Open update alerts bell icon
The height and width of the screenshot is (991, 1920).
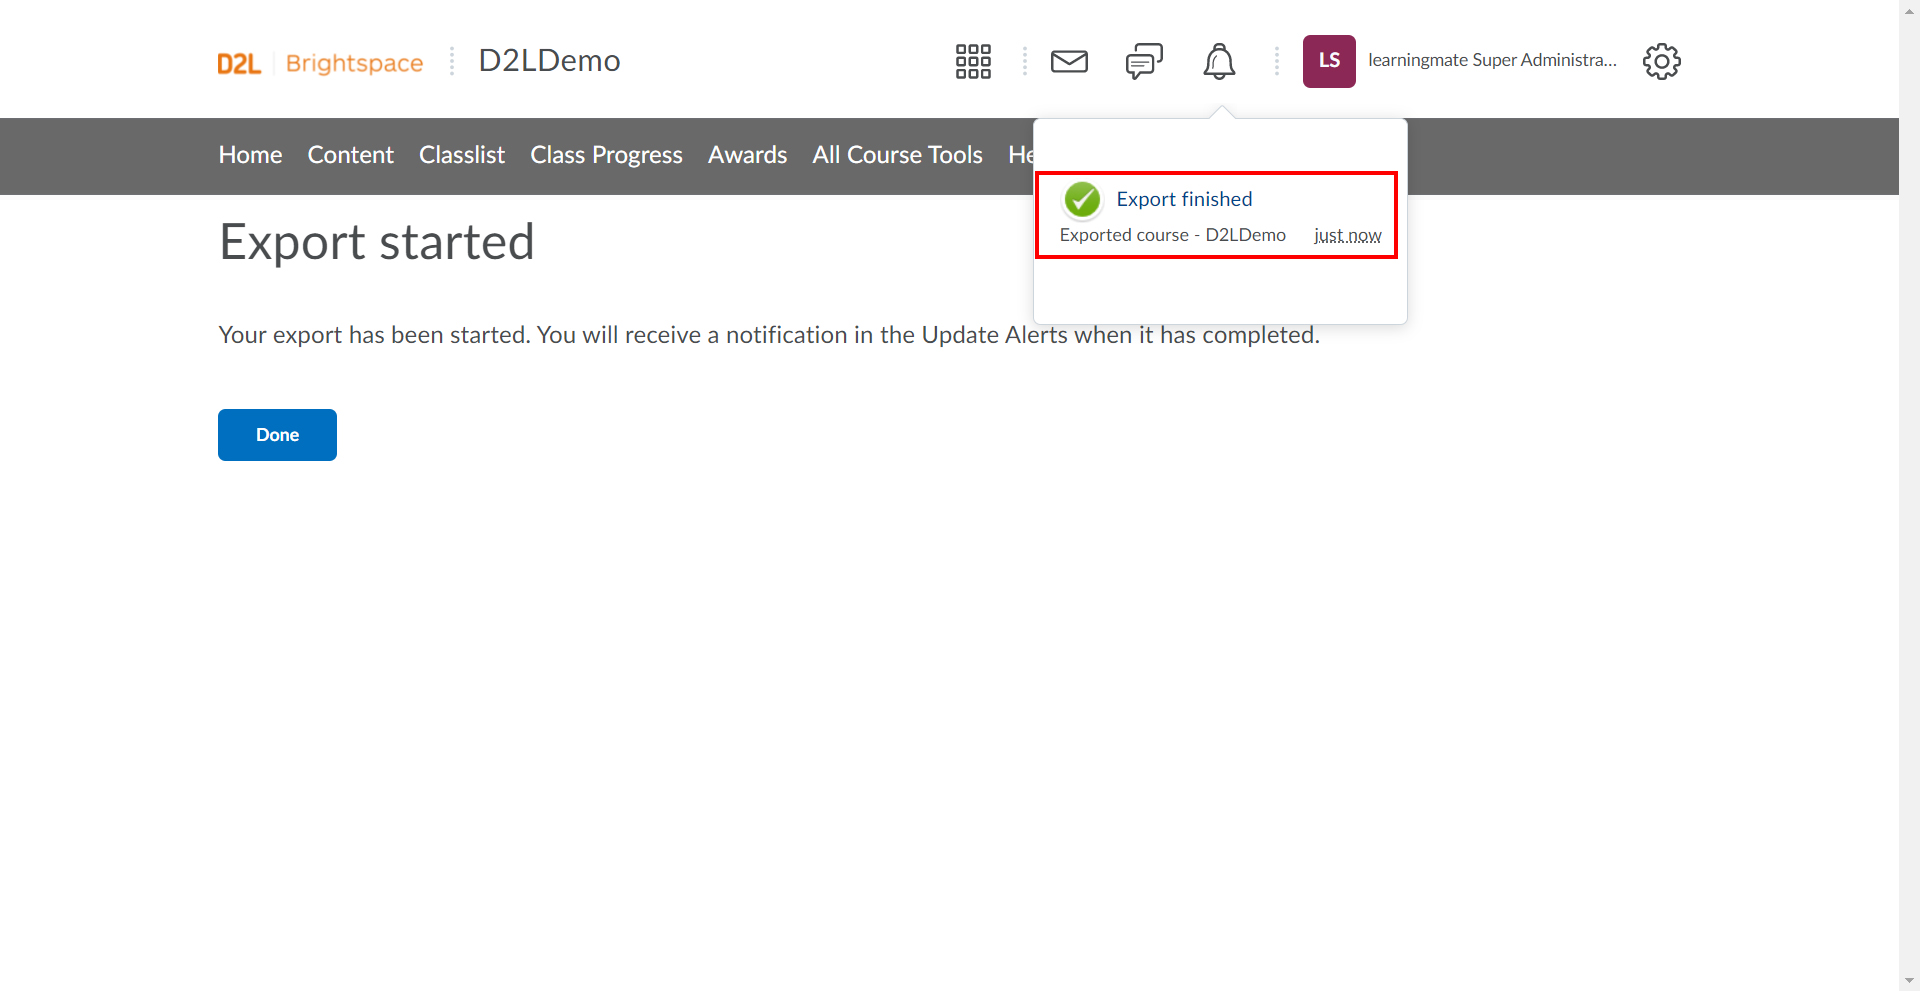(1219, 61)
